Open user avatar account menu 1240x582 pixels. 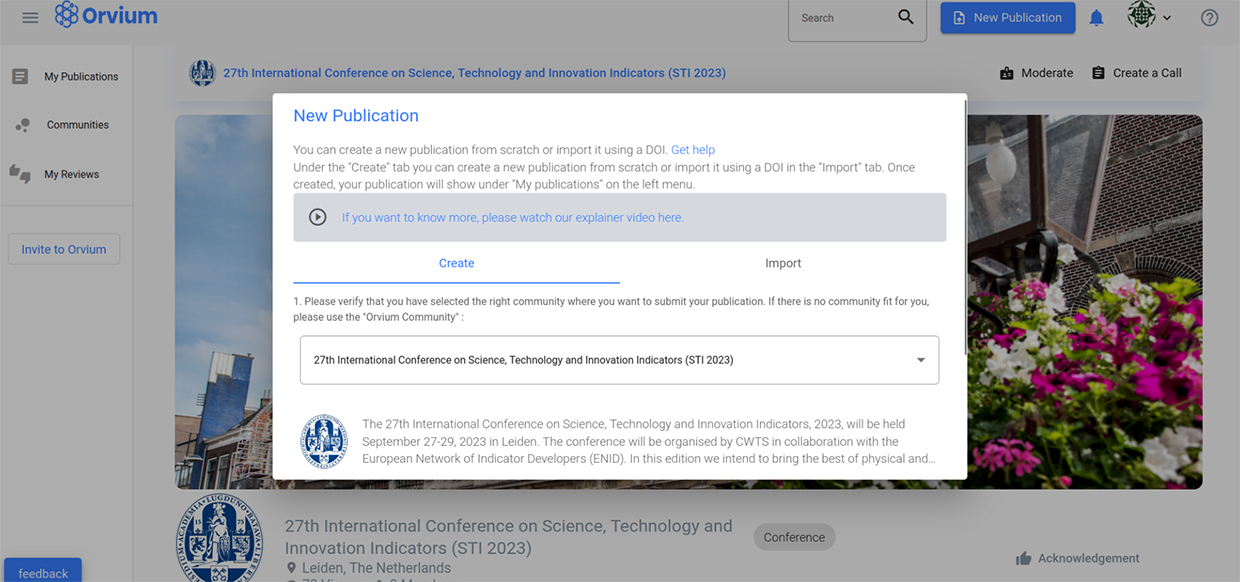click(x=1141, y=15)
